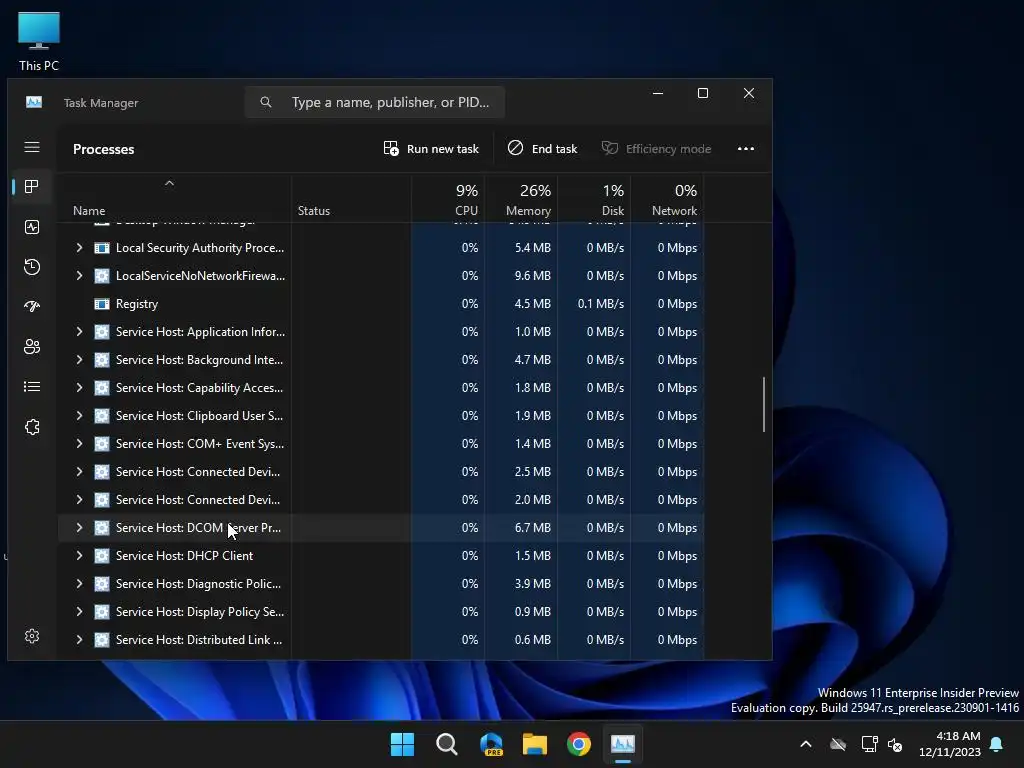Click the processes list vertical scrollbar thumb
Viewport: 1024px width, 768px height.
tap(763, 404)
